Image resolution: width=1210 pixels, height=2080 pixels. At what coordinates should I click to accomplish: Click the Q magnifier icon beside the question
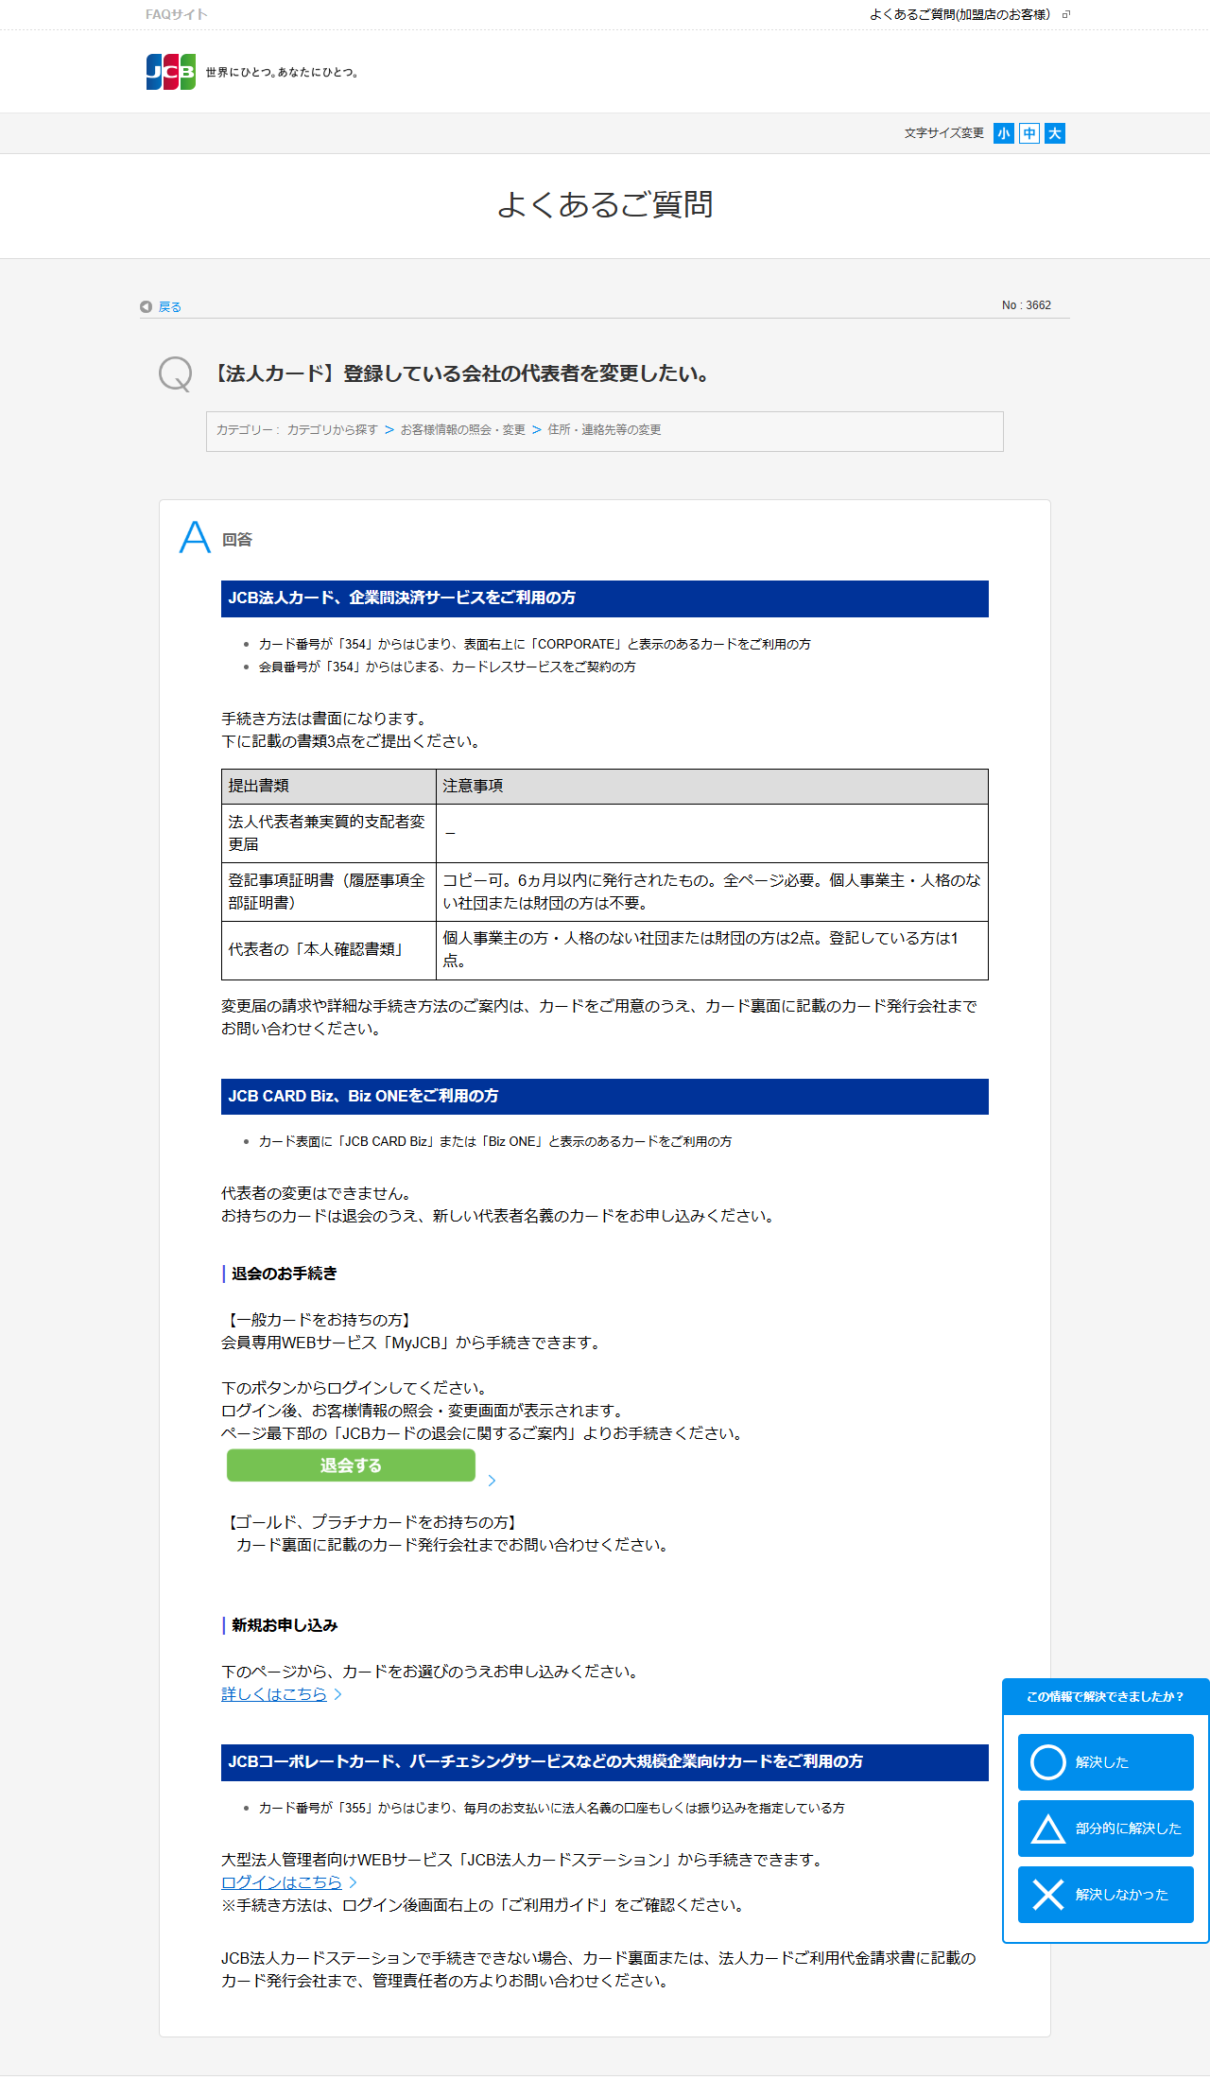[x=175, y=374]
